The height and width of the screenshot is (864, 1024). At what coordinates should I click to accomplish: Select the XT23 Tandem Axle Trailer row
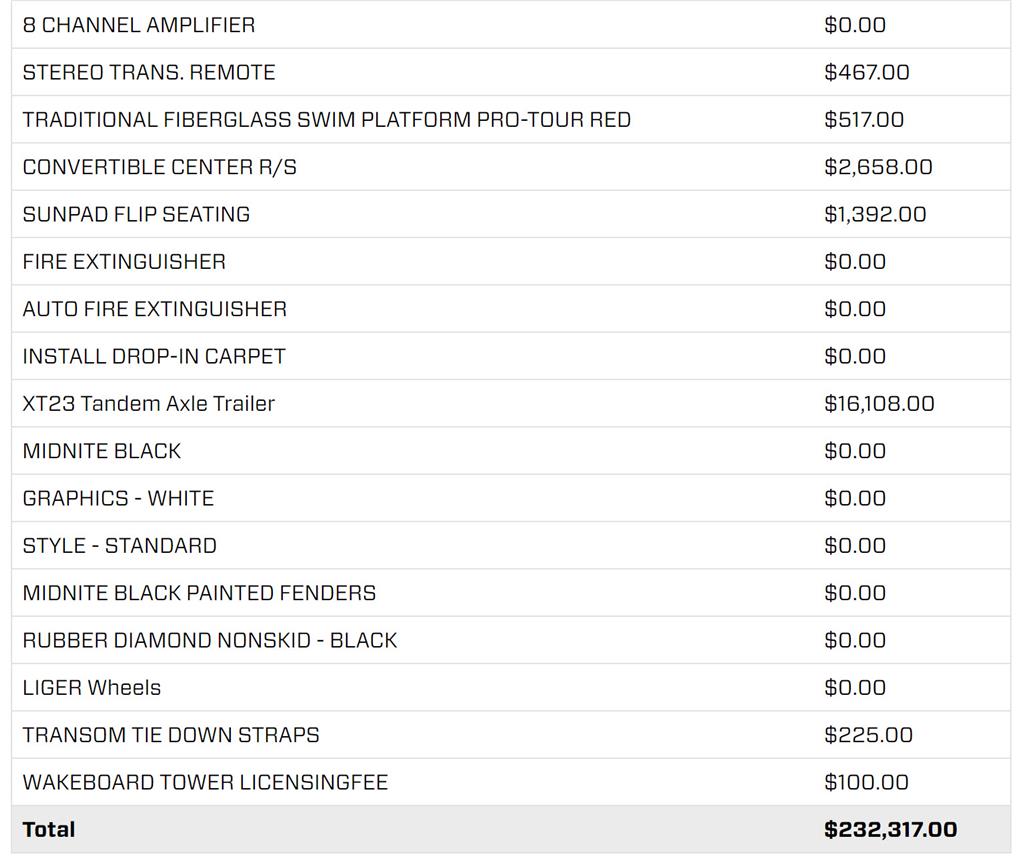coord(511,404)
